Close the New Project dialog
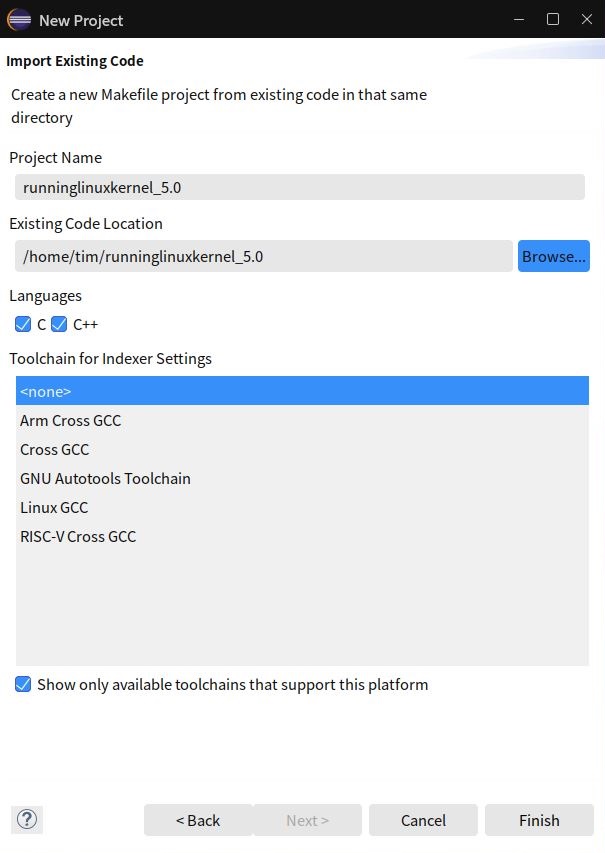Image resolution: width=605 pixels, height=853 pixels. (587, 20)
